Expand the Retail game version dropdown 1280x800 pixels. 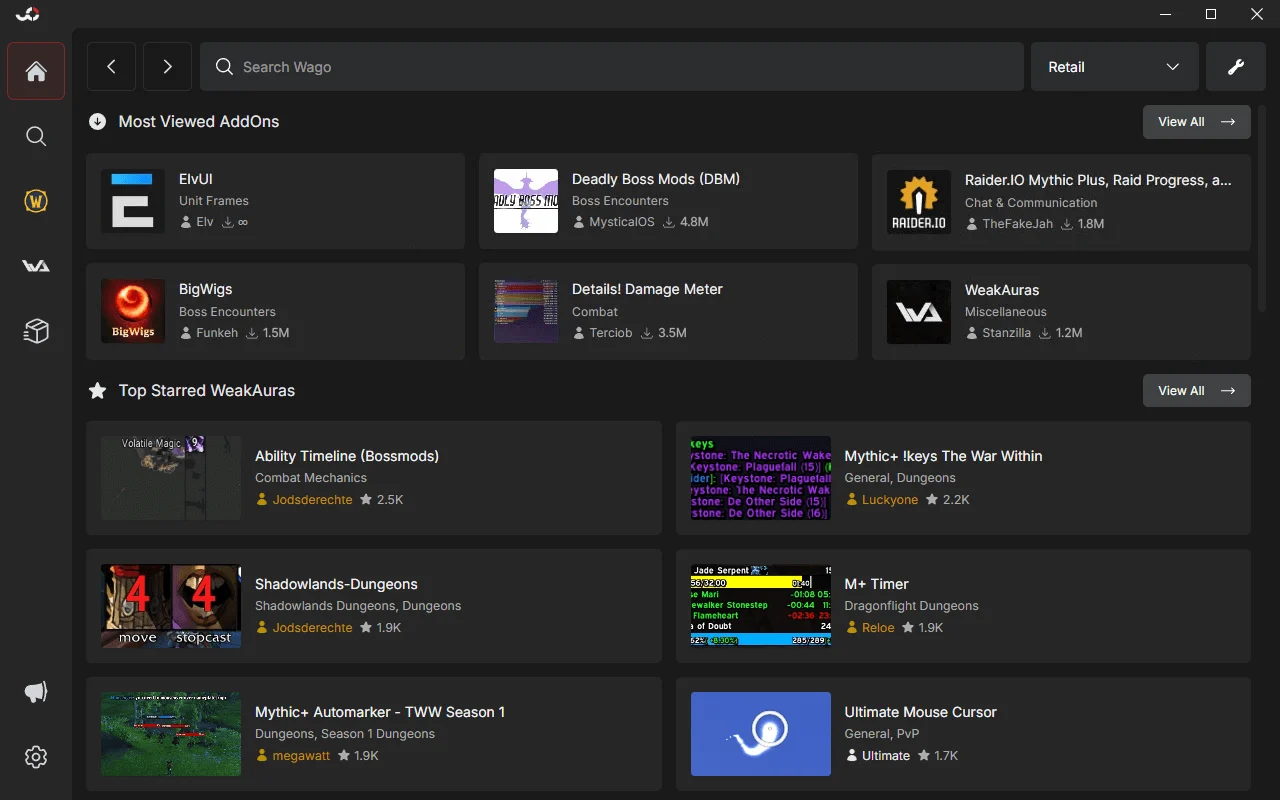[x=1114, y=67]
